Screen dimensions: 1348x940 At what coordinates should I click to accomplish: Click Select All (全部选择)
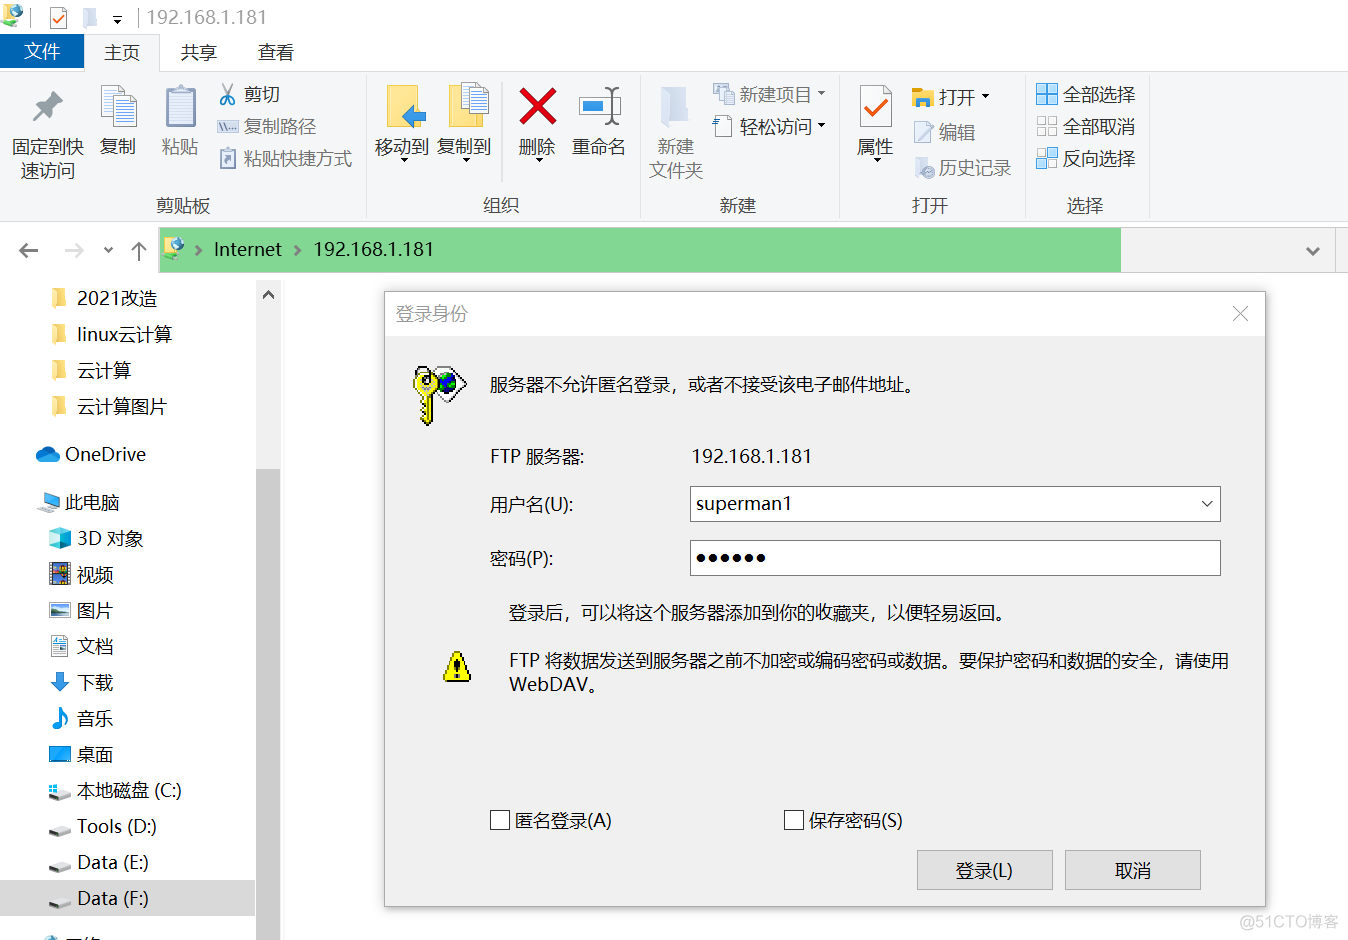point(1086,94)
